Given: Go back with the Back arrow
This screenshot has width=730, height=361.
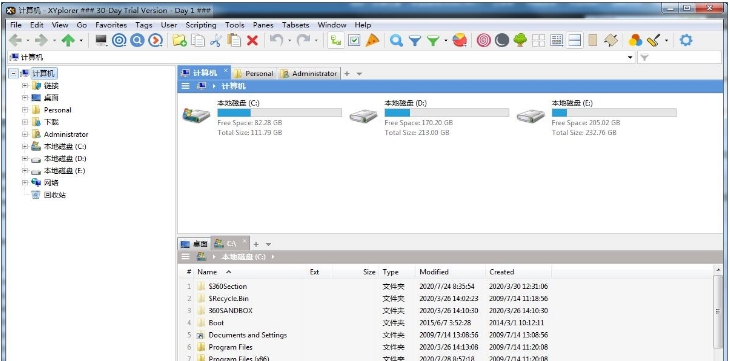Looking at the screenshot, I should (15, 41).
